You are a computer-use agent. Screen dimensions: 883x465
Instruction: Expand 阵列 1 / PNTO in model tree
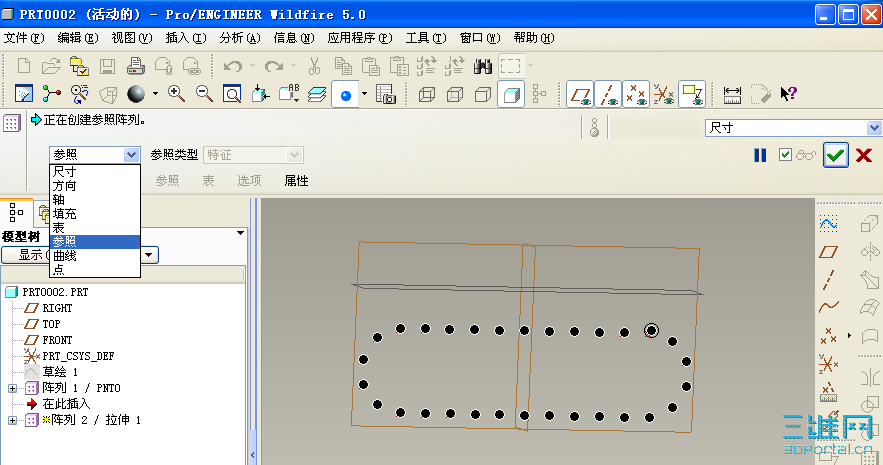pyautogui.click(x=12, y=388)
